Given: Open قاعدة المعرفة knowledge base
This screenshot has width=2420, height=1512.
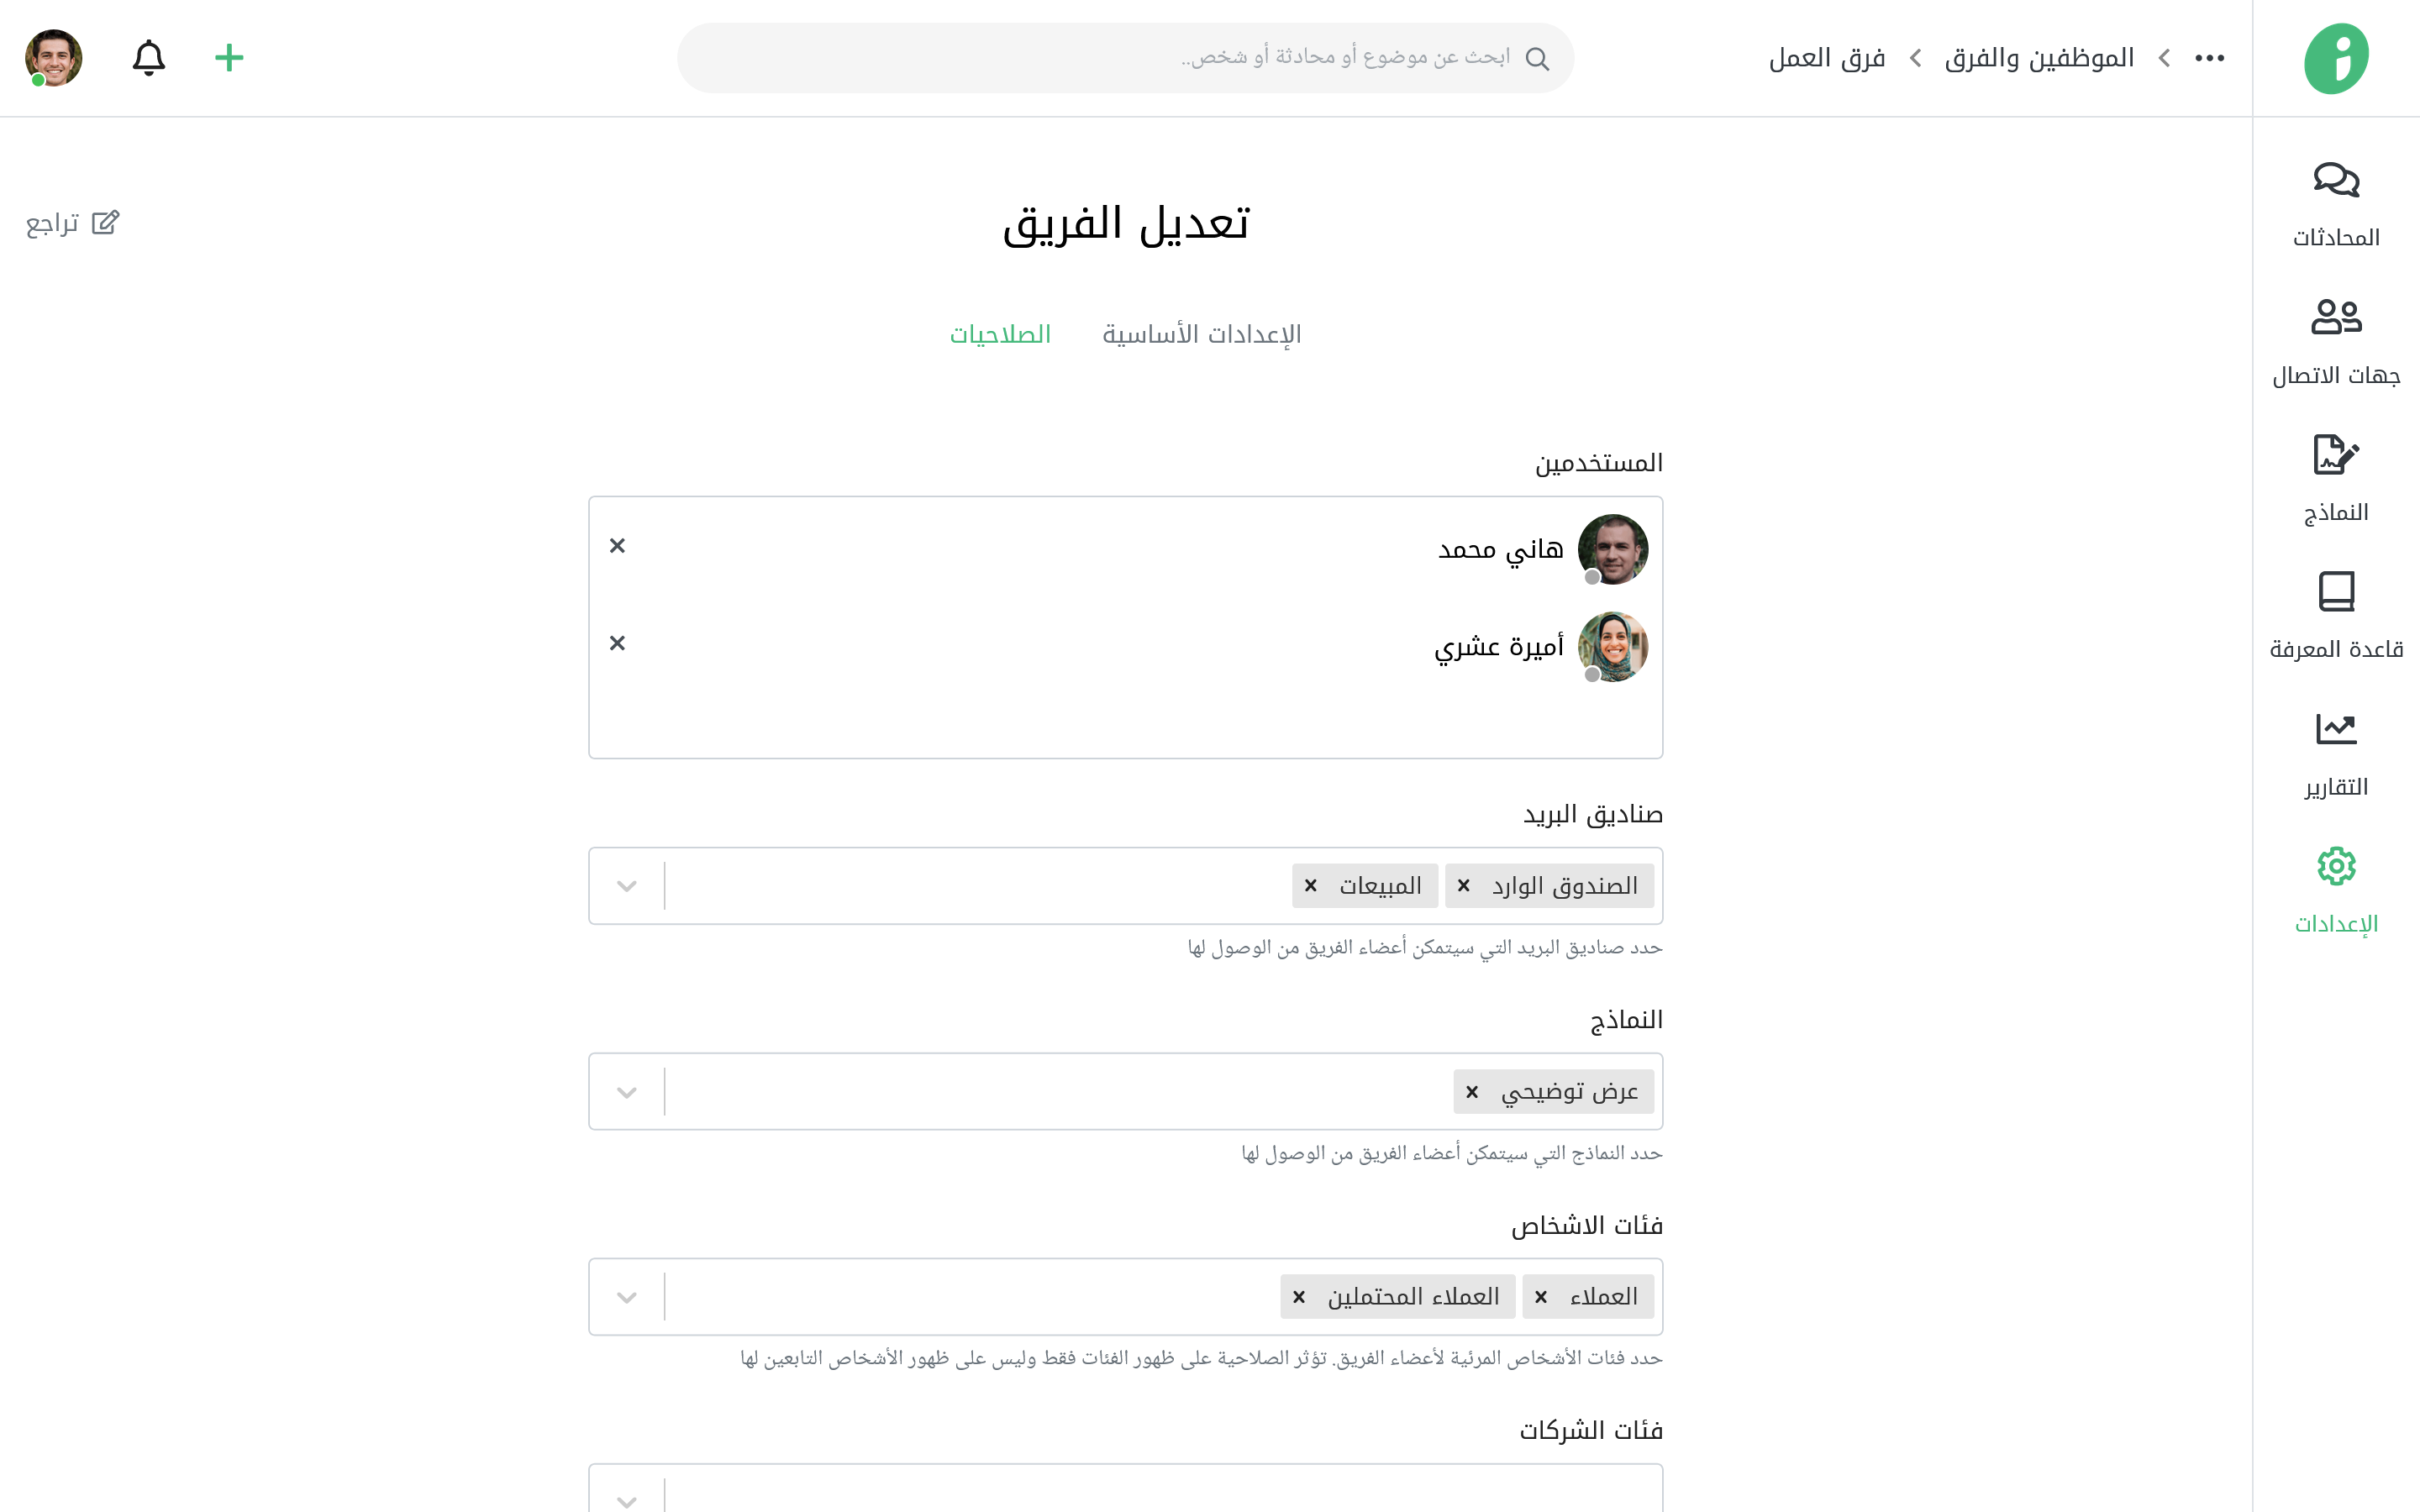Looking at the screenshot, I should [2335, 593].
